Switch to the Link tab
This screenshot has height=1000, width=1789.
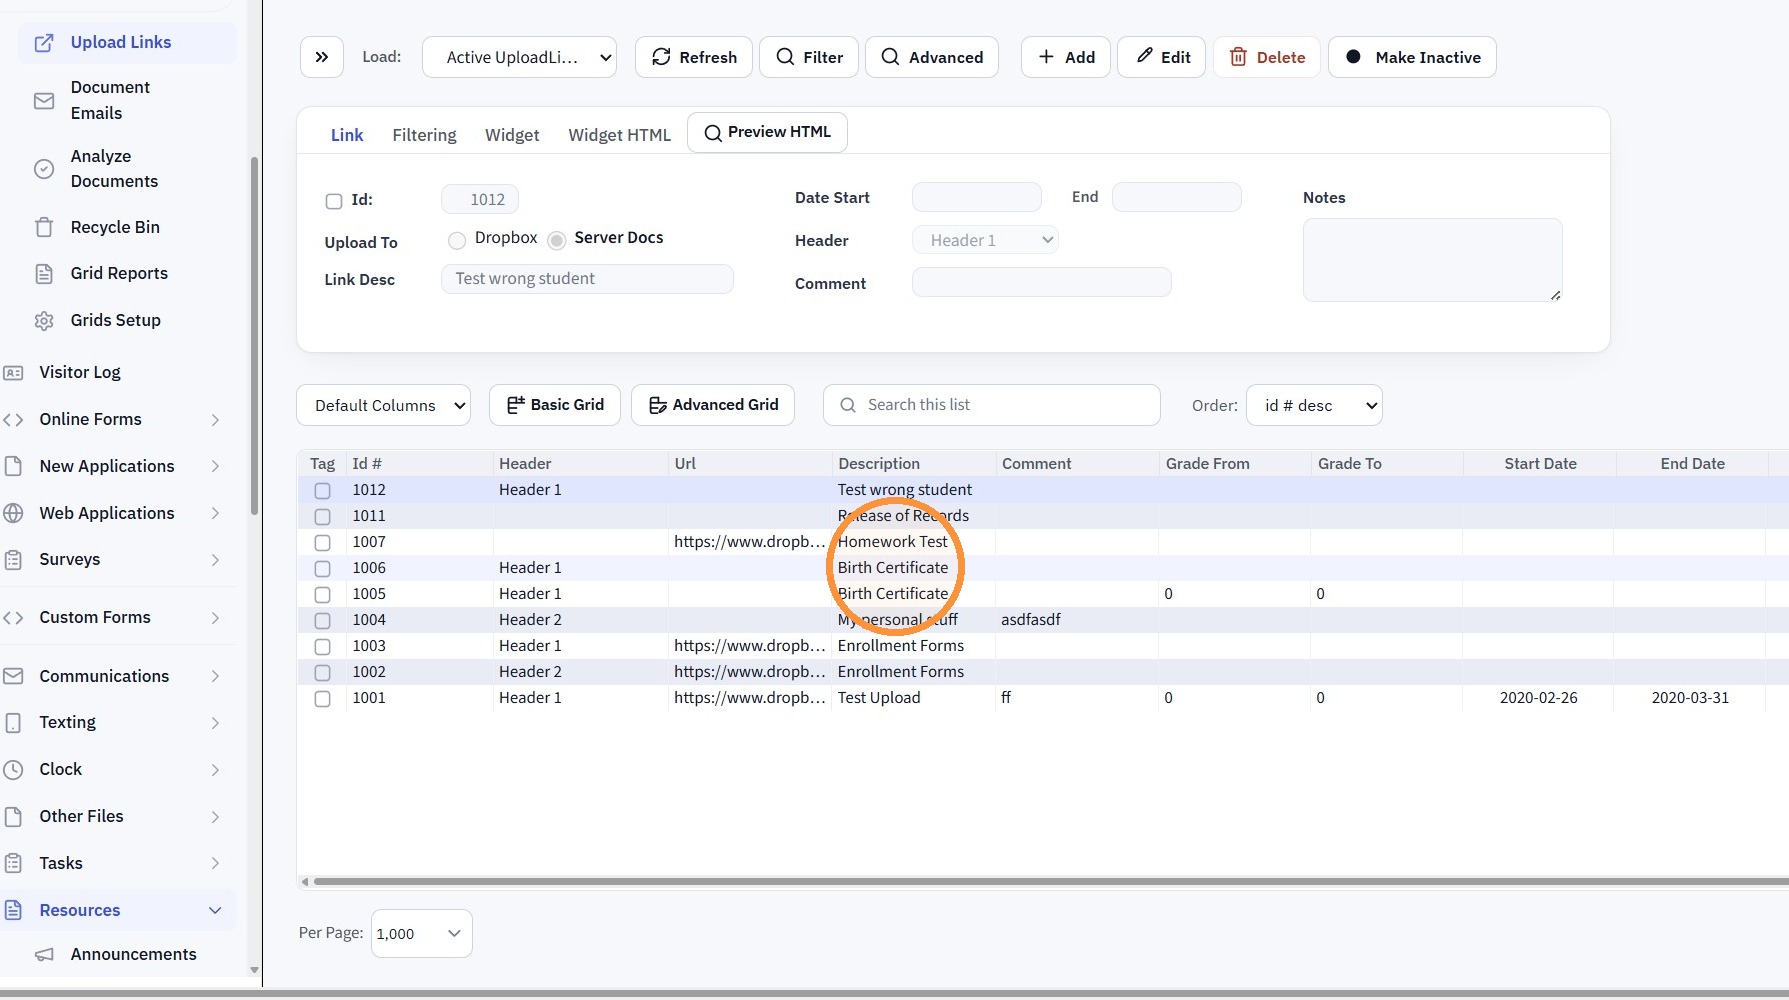[x=347, y=135]
